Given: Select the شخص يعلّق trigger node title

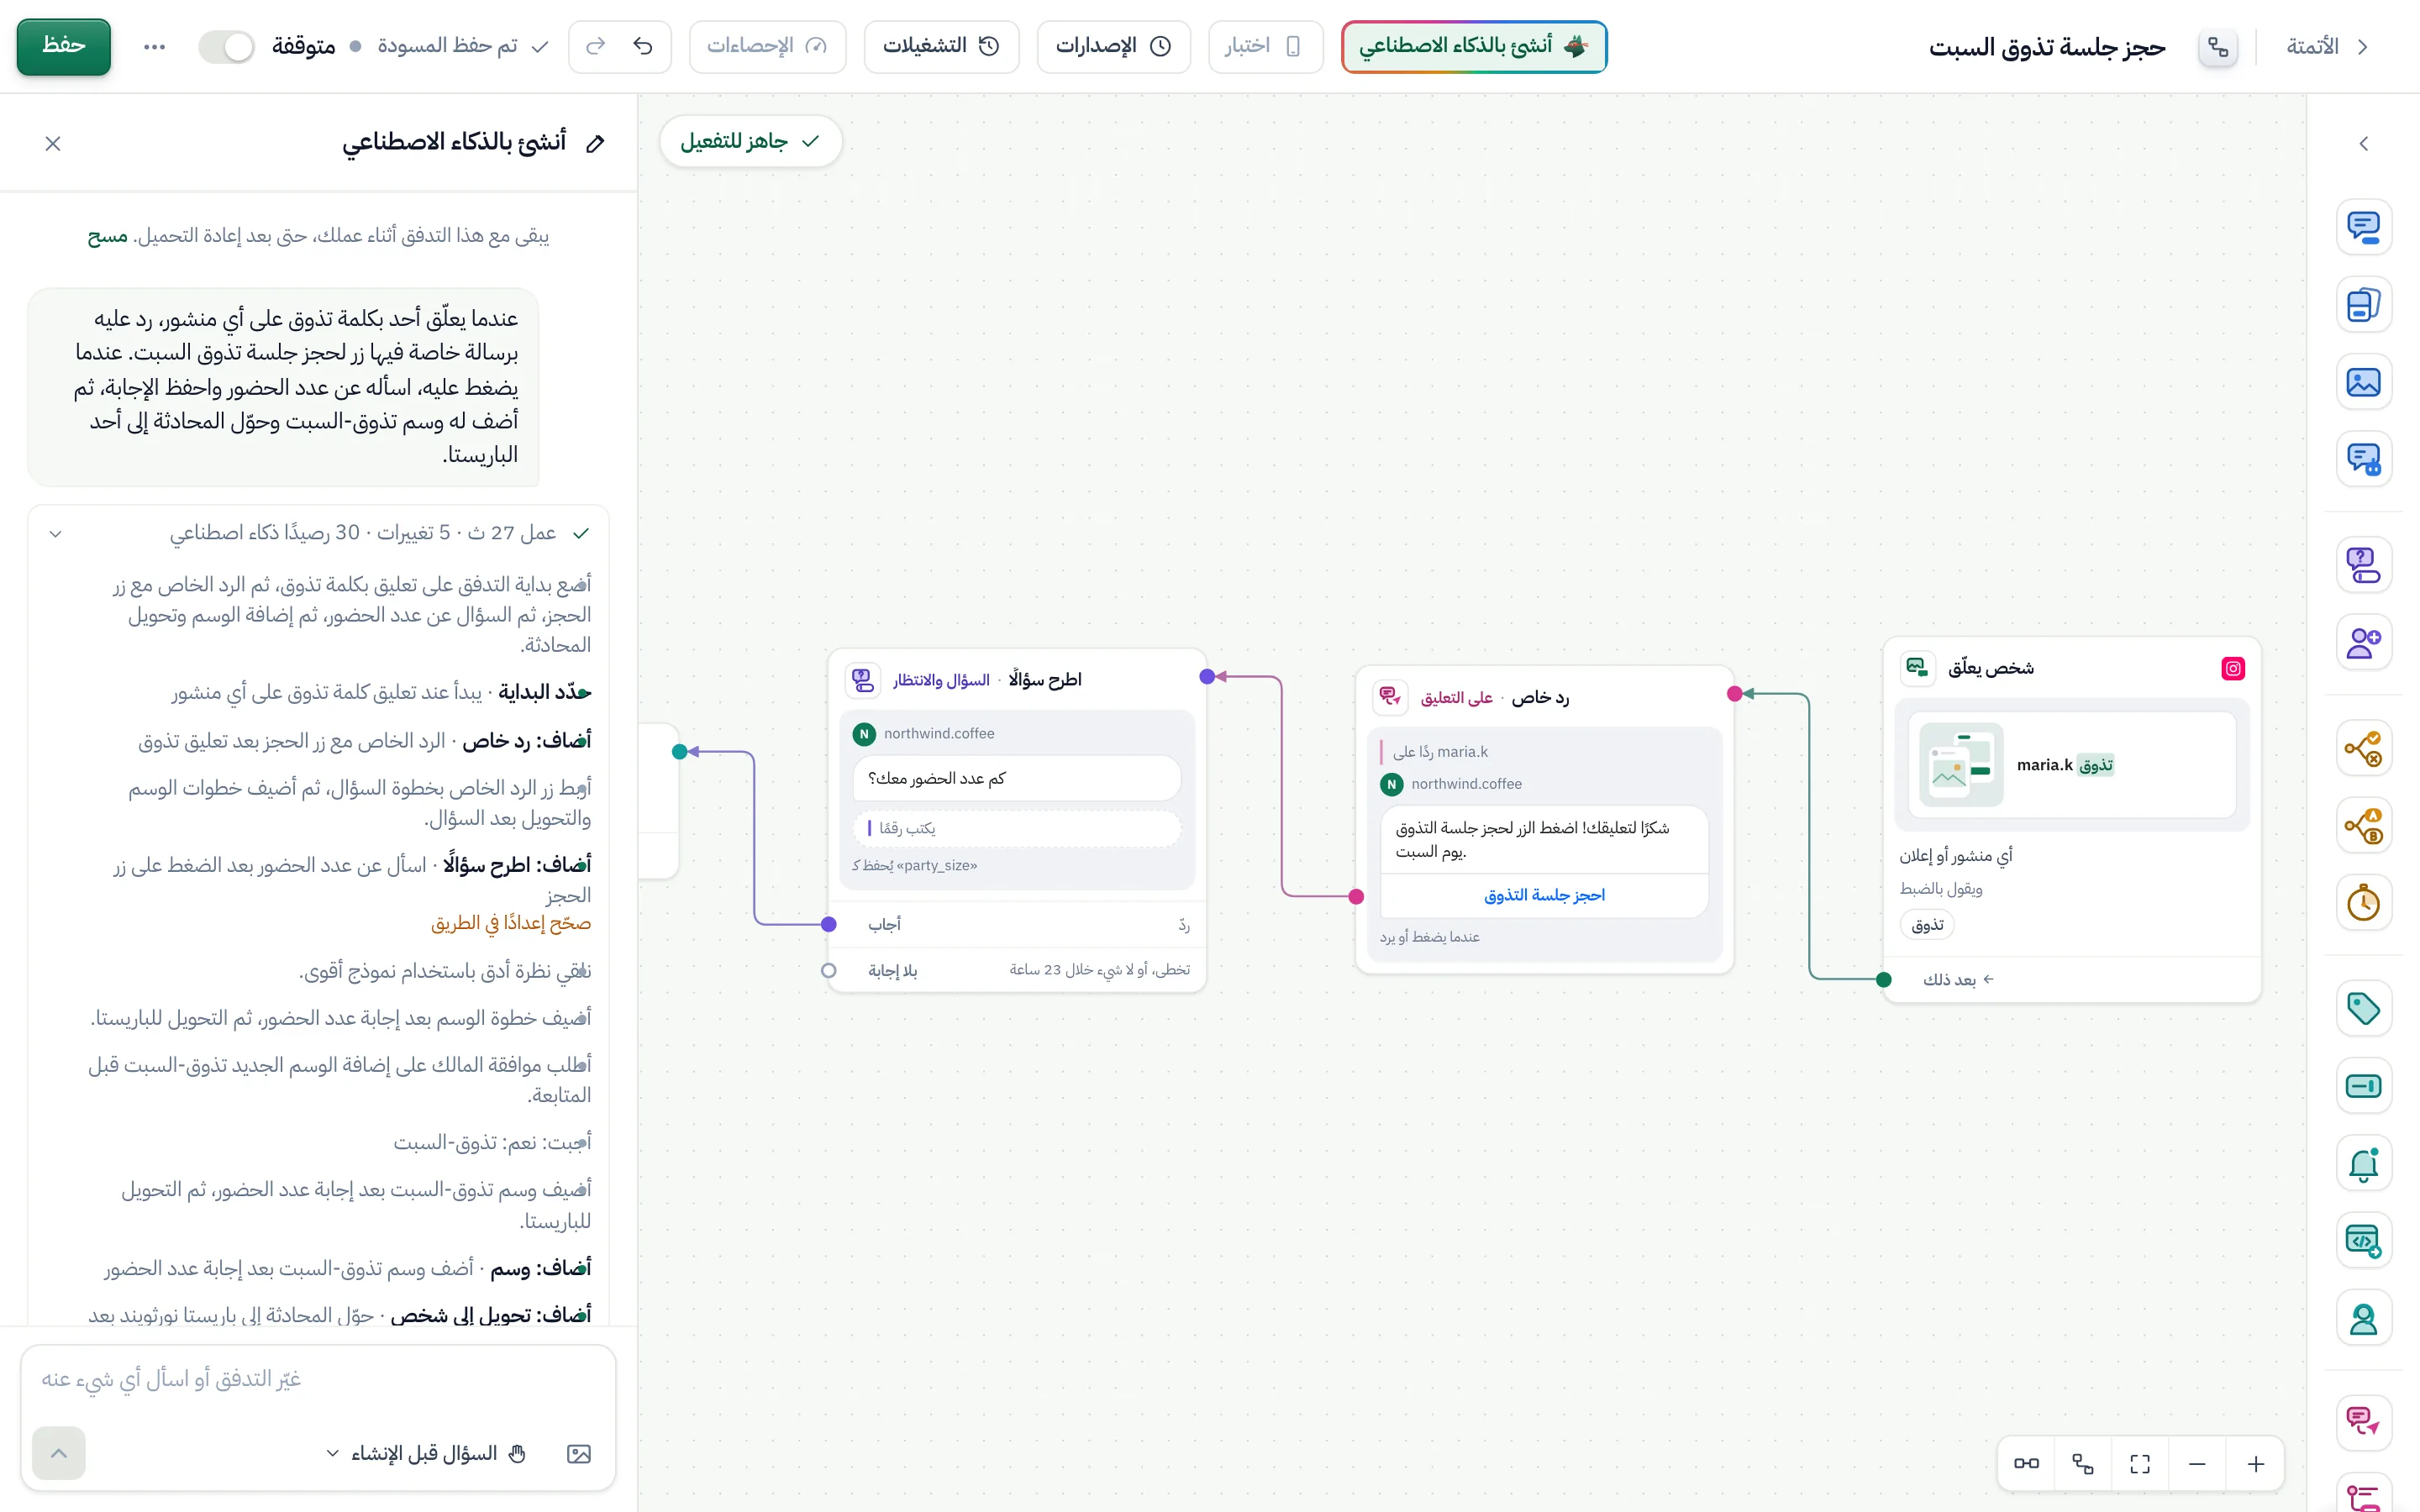Looking at the screenshot, I should [x=1990, y=668].
